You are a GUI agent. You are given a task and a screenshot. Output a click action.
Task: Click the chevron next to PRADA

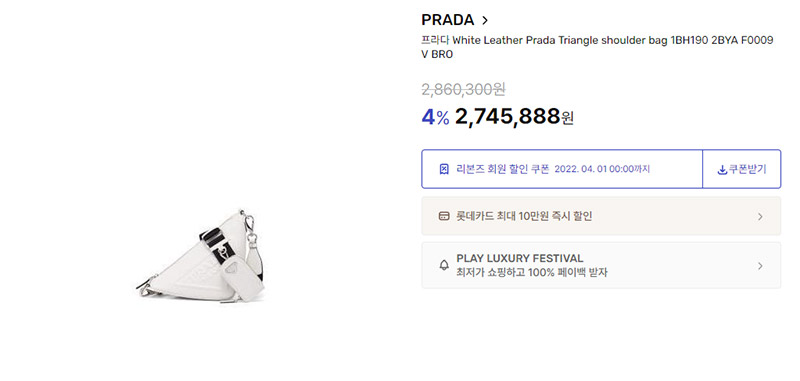[x=485, y=20]
